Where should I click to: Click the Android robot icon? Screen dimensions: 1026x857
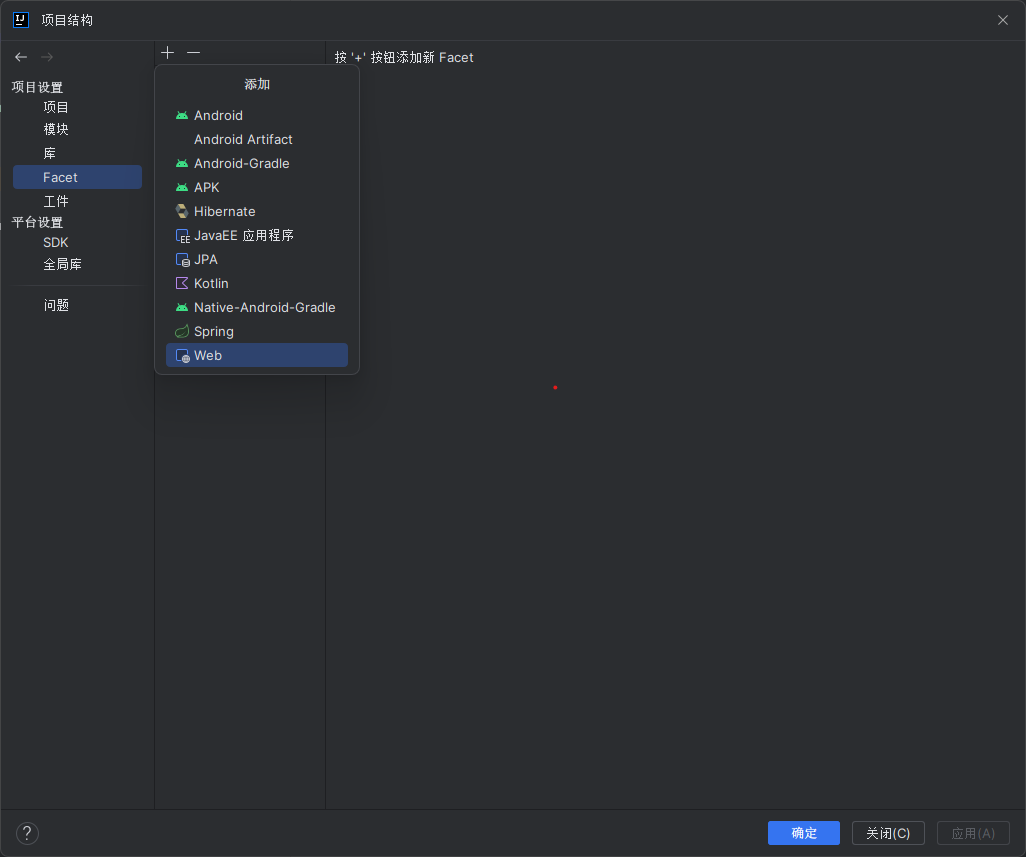pos(182,115)
